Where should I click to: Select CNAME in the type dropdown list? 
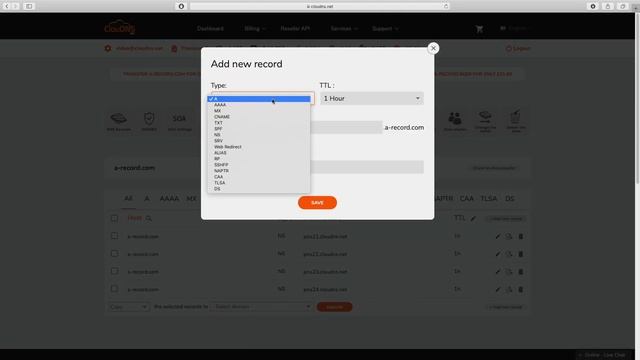click(x=259, y=117)
